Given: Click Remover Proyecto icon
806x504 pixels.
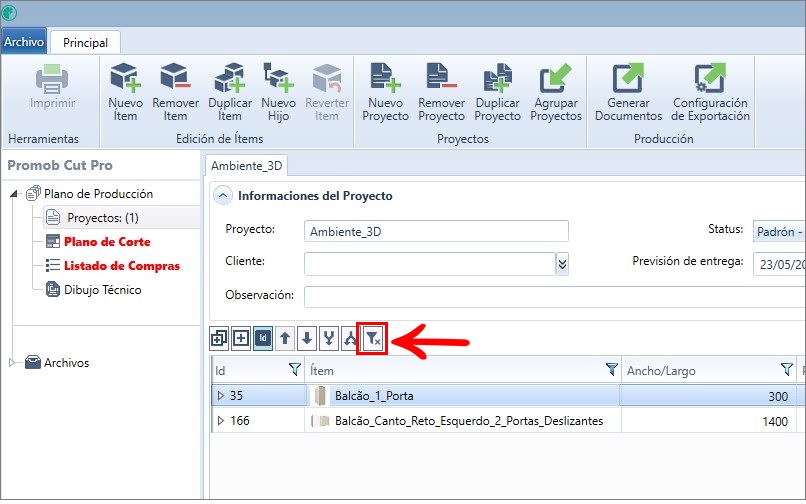Looking at the screenshot, I should [x=441, y=77].
